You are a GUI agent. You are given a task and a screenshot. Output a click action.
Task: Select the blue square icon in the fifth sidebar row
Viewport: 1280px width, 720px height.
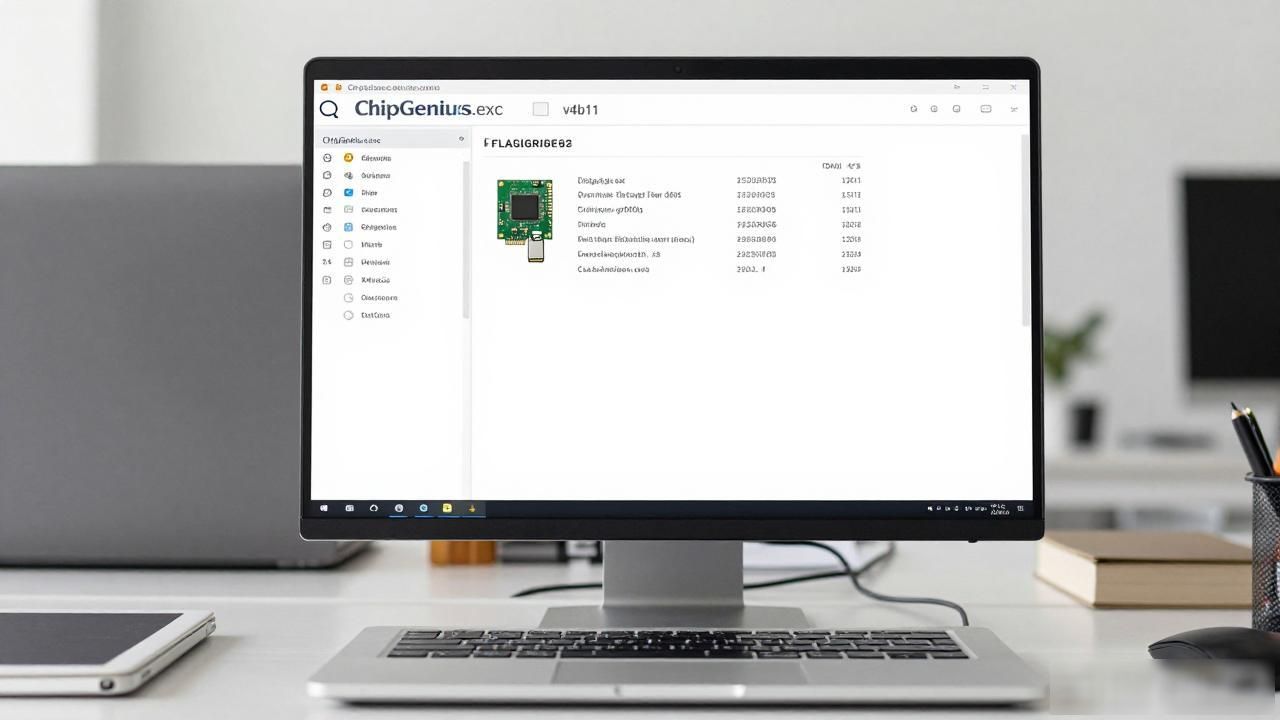(x=349, y=227)
